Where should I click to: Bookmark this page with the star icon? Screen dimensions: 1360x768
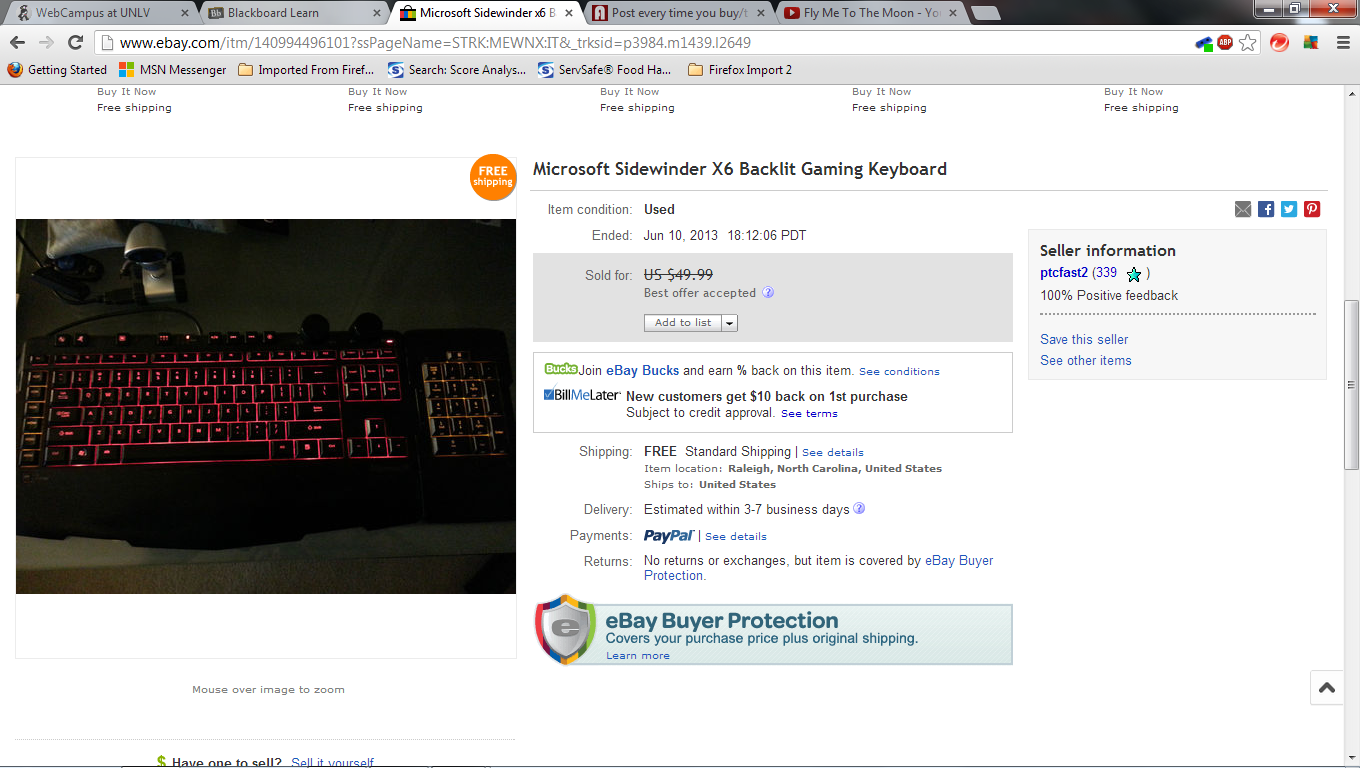pyautogui.click(x=1248, y=42)
